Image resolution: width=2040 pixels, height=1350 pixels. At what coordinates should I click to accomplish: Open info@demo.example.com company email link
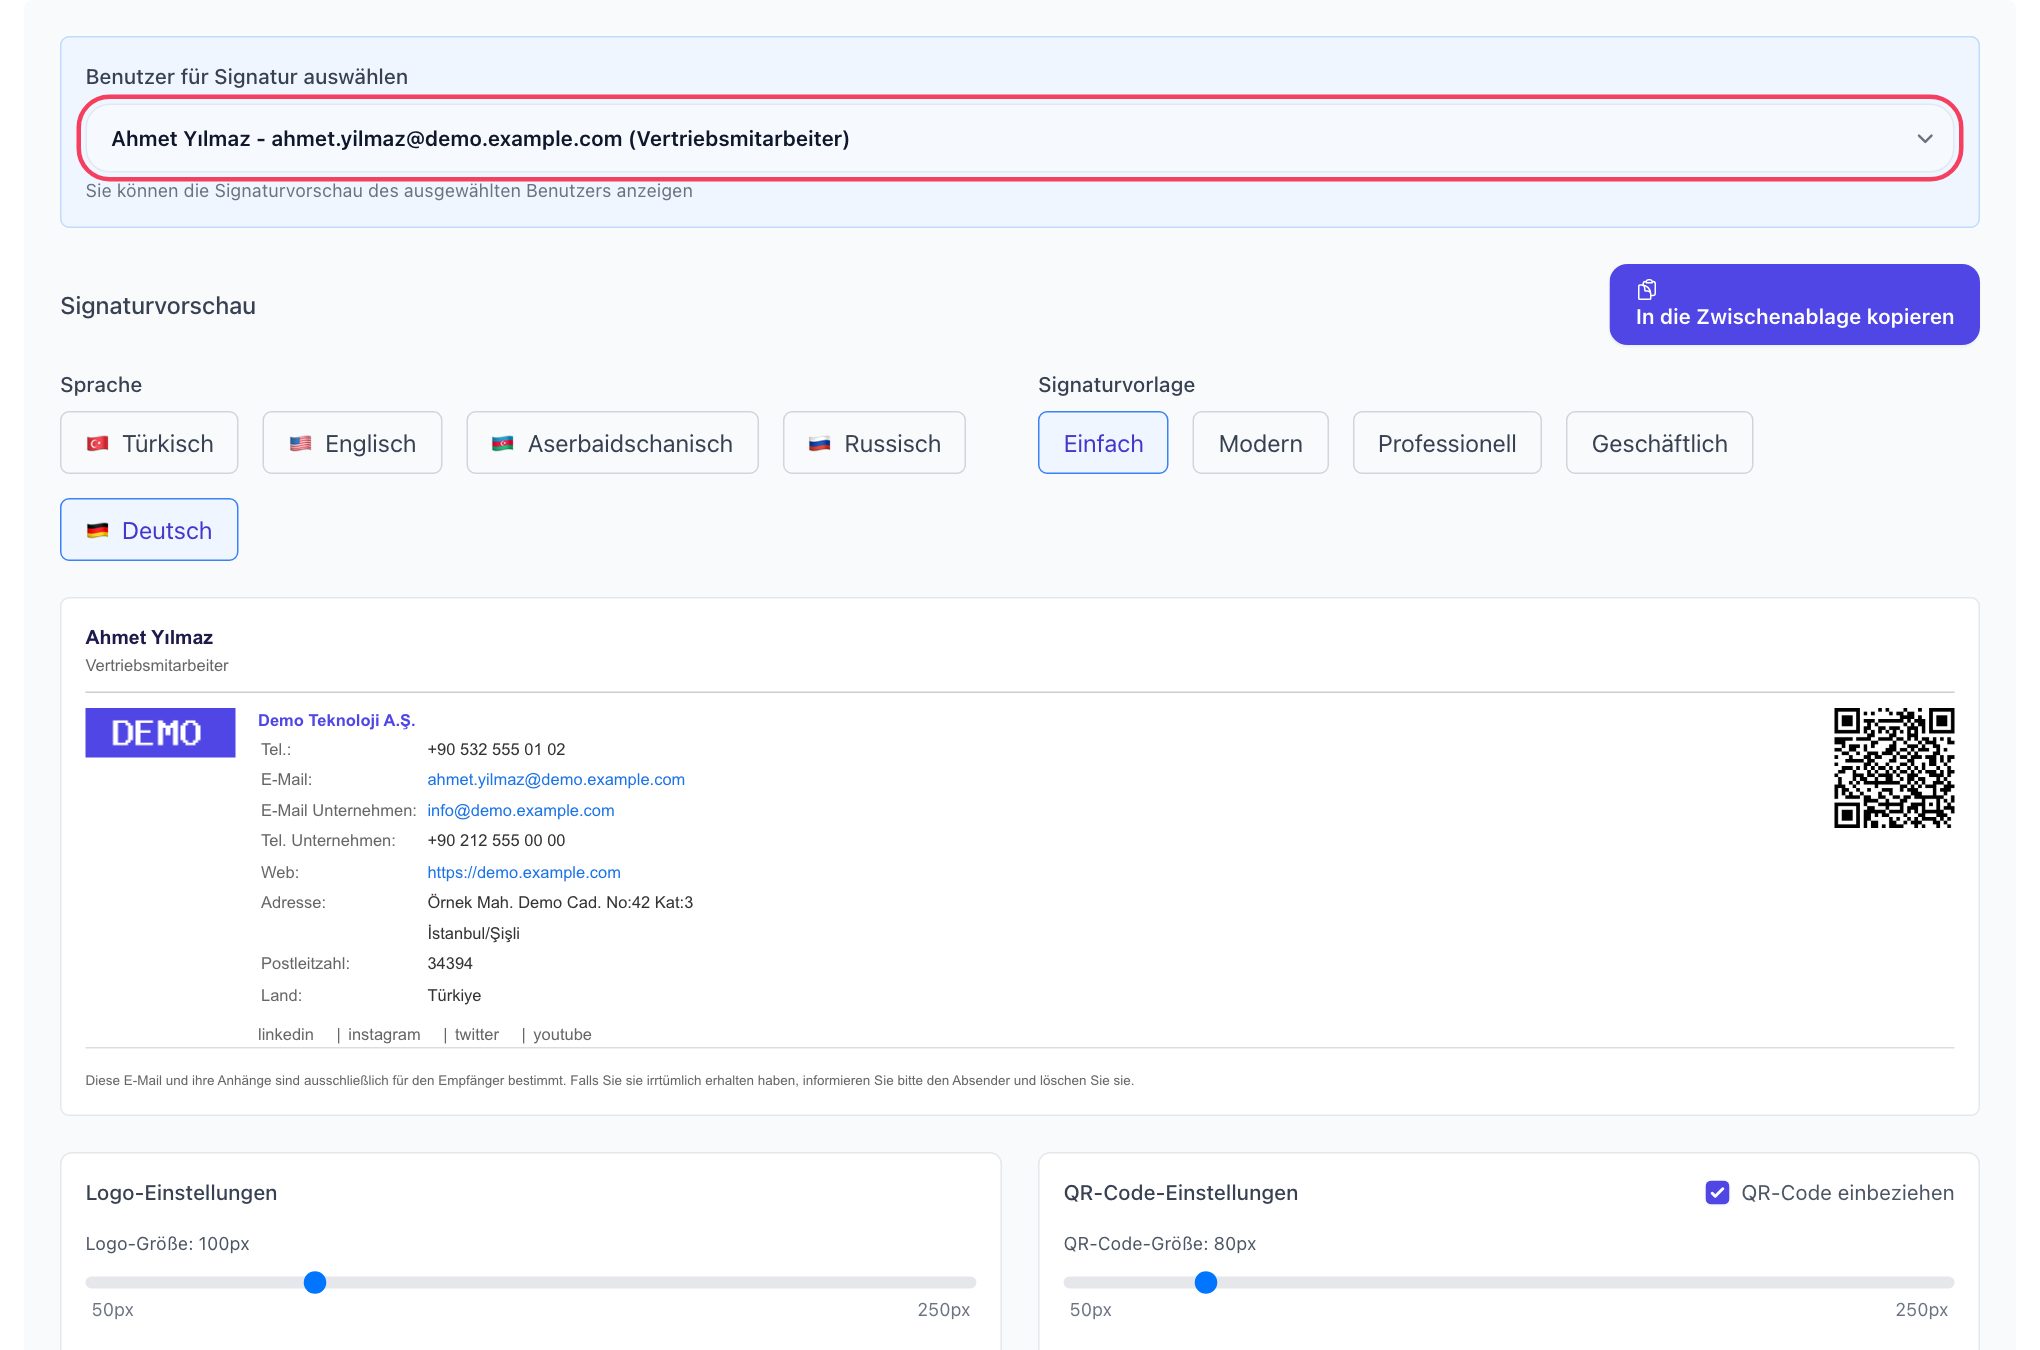pyautogui.click(x=521, y=810)
